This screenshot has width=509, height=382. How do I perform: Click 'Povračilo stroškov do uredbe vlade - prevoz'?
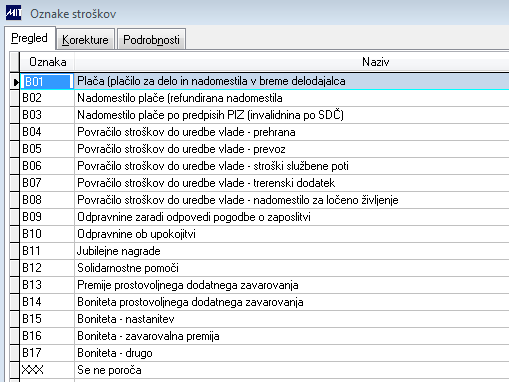pos(181,149)
